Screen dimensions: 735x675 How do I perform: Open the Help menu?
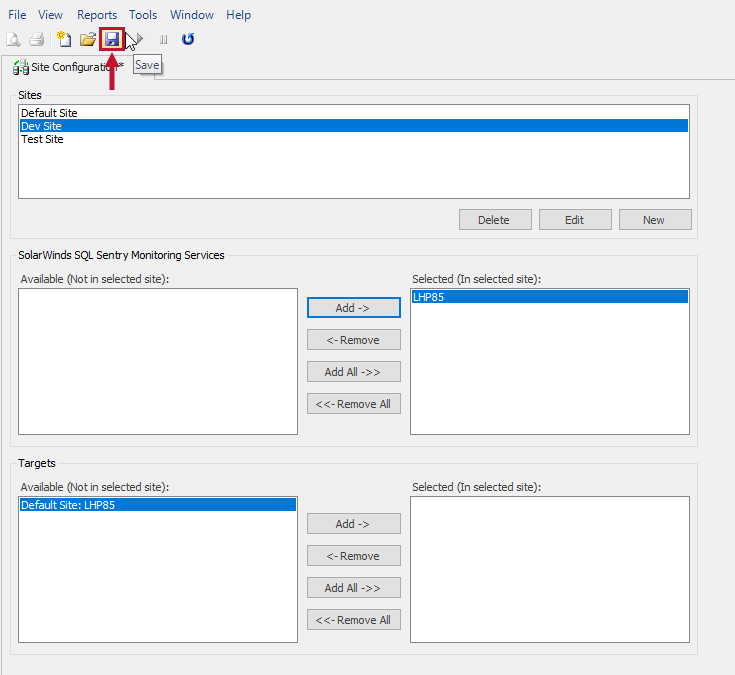pos(239,15)
